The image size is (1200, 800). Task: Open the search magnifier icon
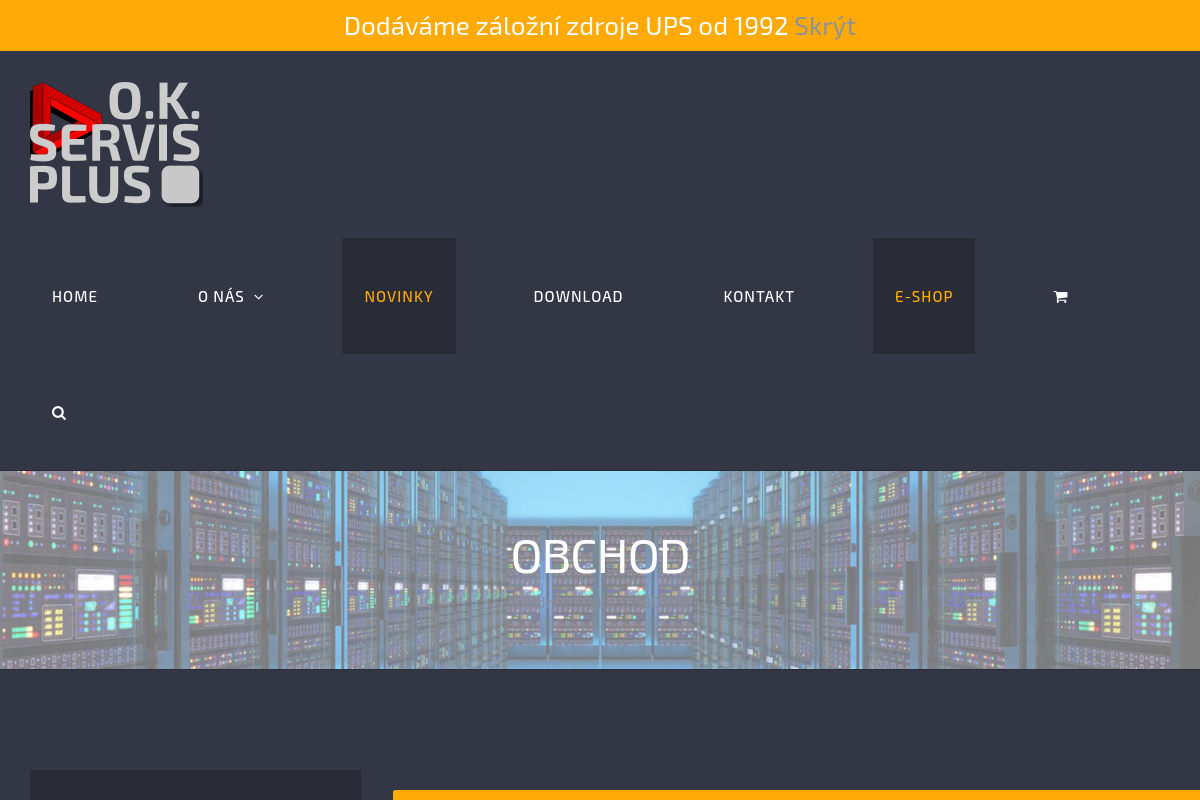coord(59,413)
